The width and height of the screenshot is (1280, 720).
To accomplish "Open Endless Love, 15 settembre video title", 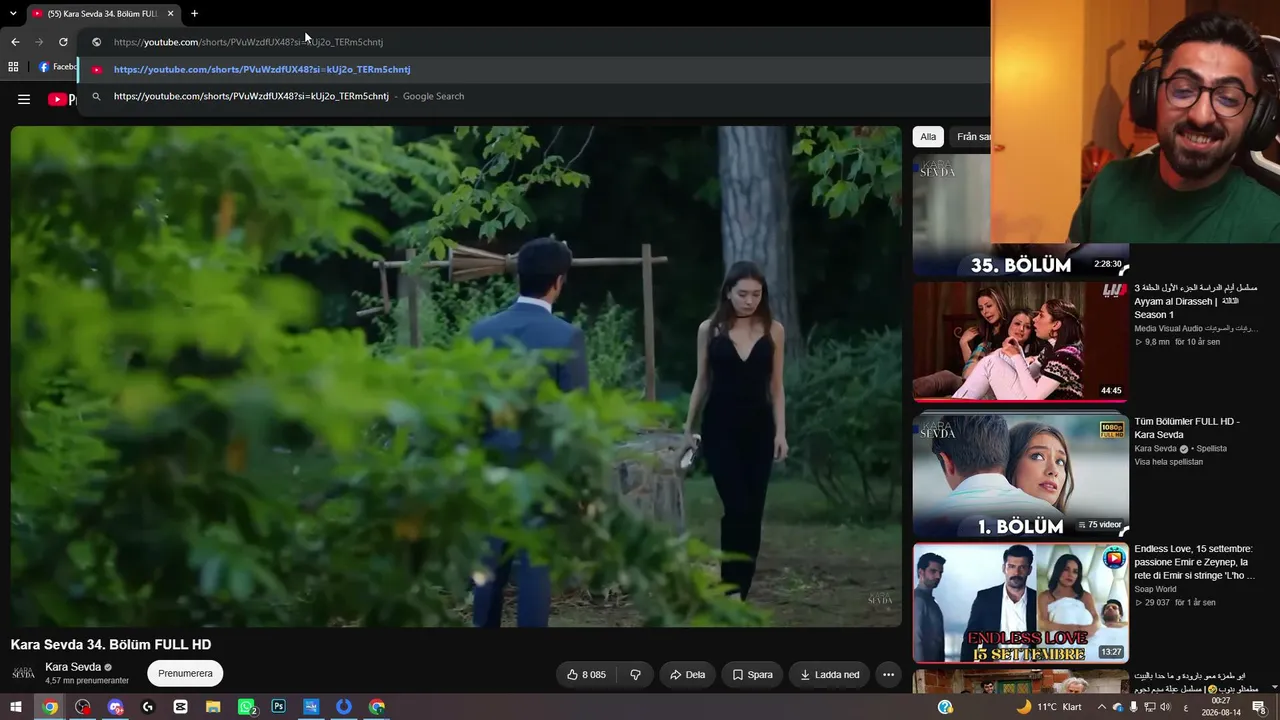I will [1194, 562].
